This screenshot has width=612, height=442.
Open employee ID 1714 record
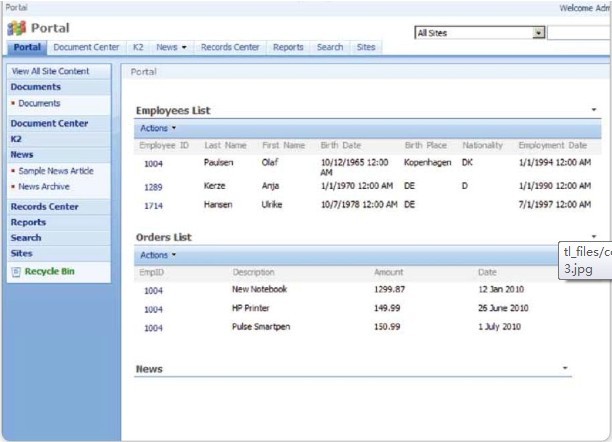click(x=153, y=205)
